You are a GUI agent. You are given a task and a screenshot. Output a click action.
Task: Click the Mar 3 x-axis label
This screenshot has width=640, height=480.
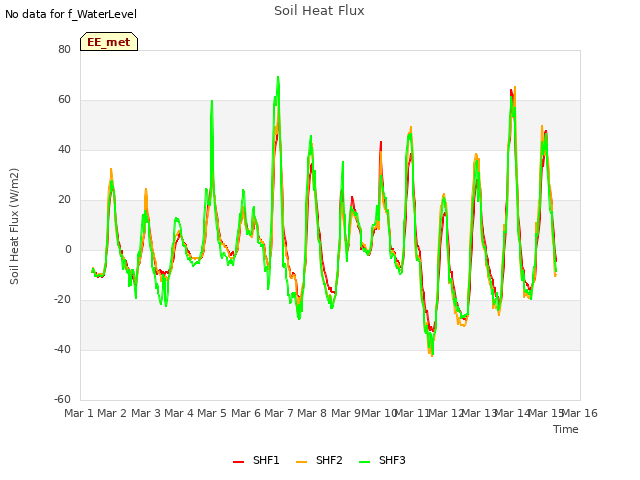145,413
